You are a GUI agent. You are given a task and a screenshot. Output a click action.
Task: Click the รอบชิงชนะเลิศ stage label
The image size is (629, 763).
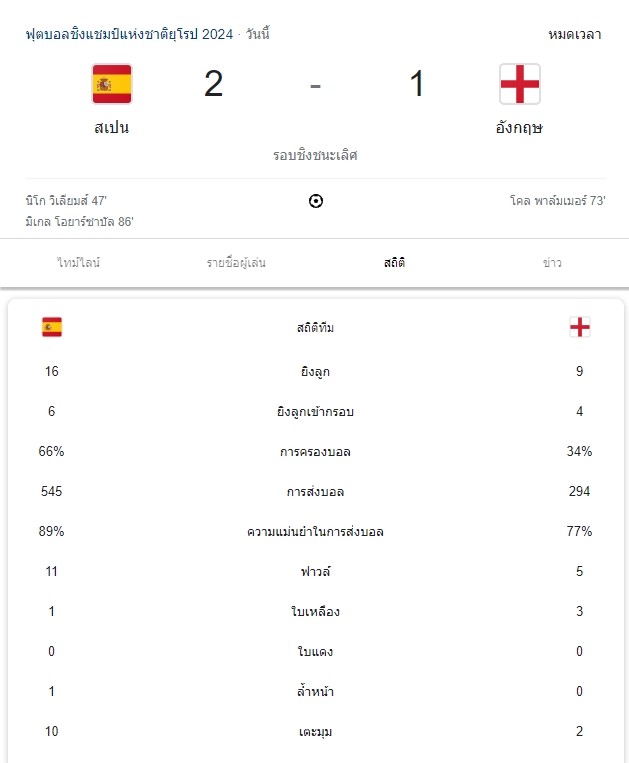(x=315, y=155)
